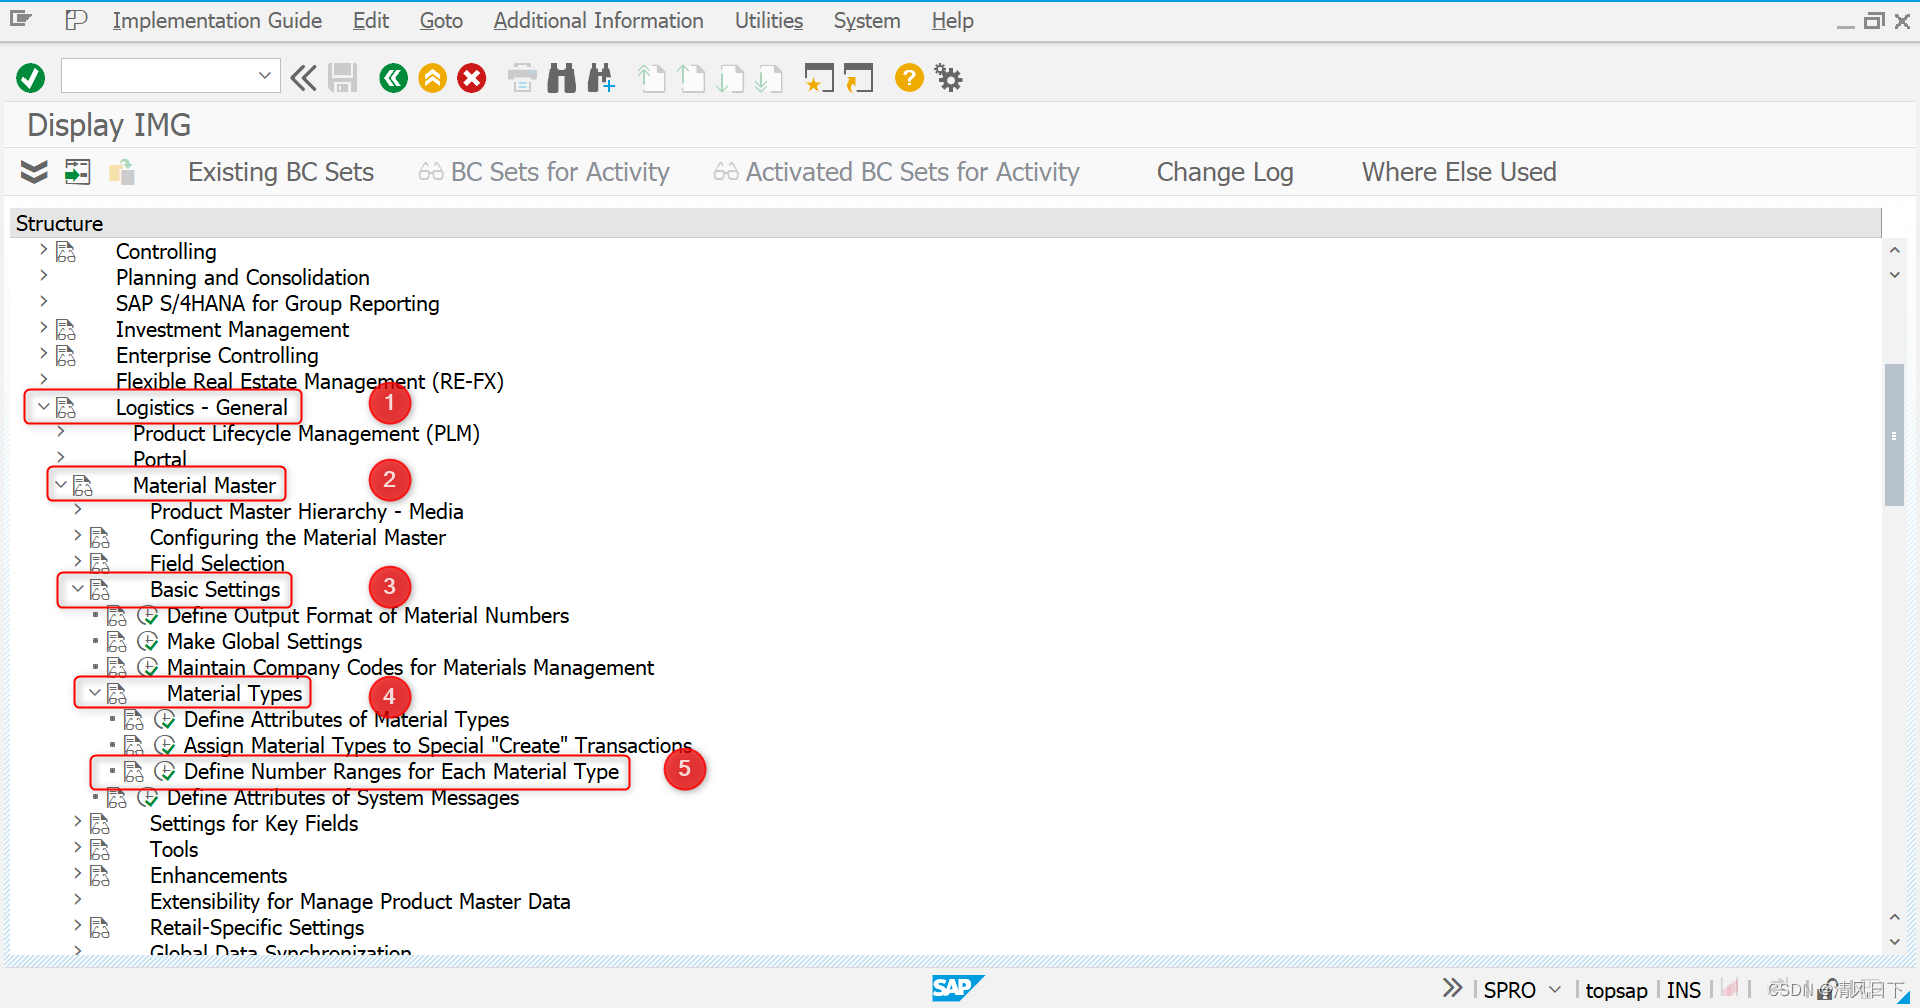
Task: Click the Save diskette icon
Action: click(343, 78)
